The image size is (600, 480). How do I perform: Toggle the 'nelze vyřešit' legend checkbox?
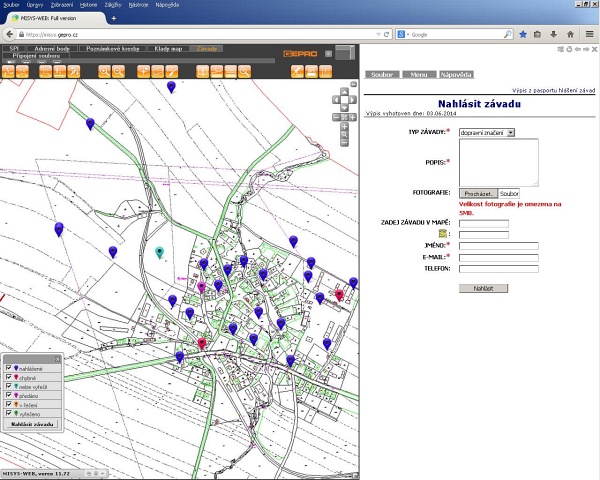[x=9, y=386]
